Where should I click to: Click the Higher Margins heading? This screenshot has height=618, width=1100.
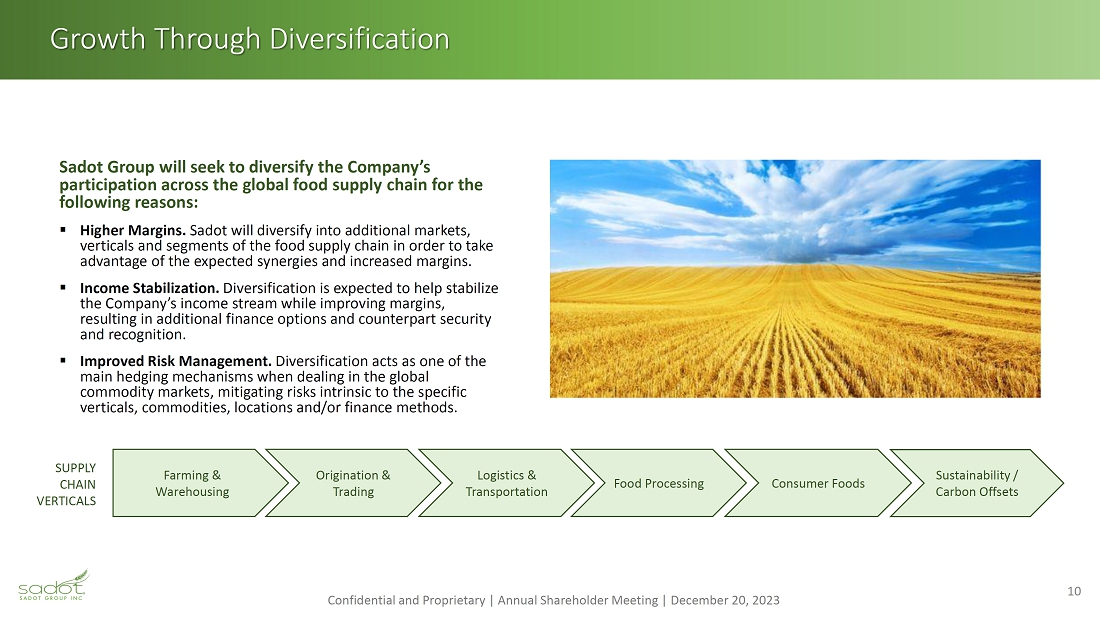[133, 230]
